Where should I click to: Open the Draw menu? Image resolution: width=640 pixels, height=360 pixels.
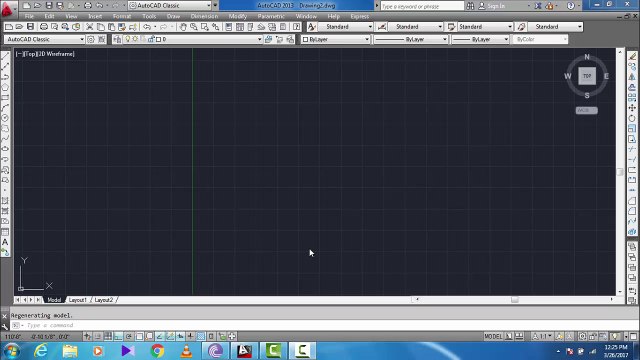click(x=173, y=16)
